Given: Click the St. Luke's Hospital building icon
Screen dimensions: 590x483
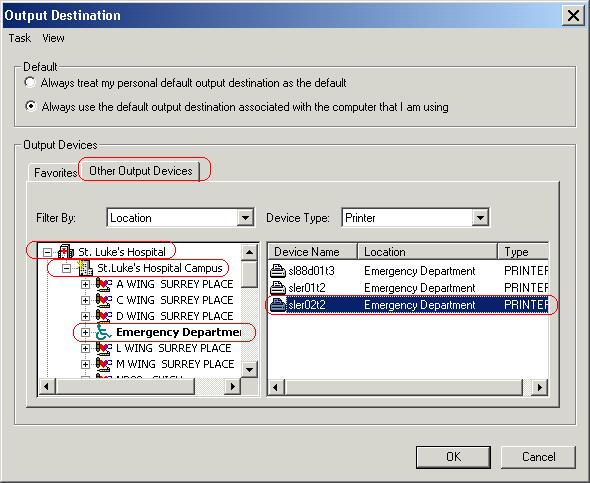Looking at the screenshot, I should 66,251.
